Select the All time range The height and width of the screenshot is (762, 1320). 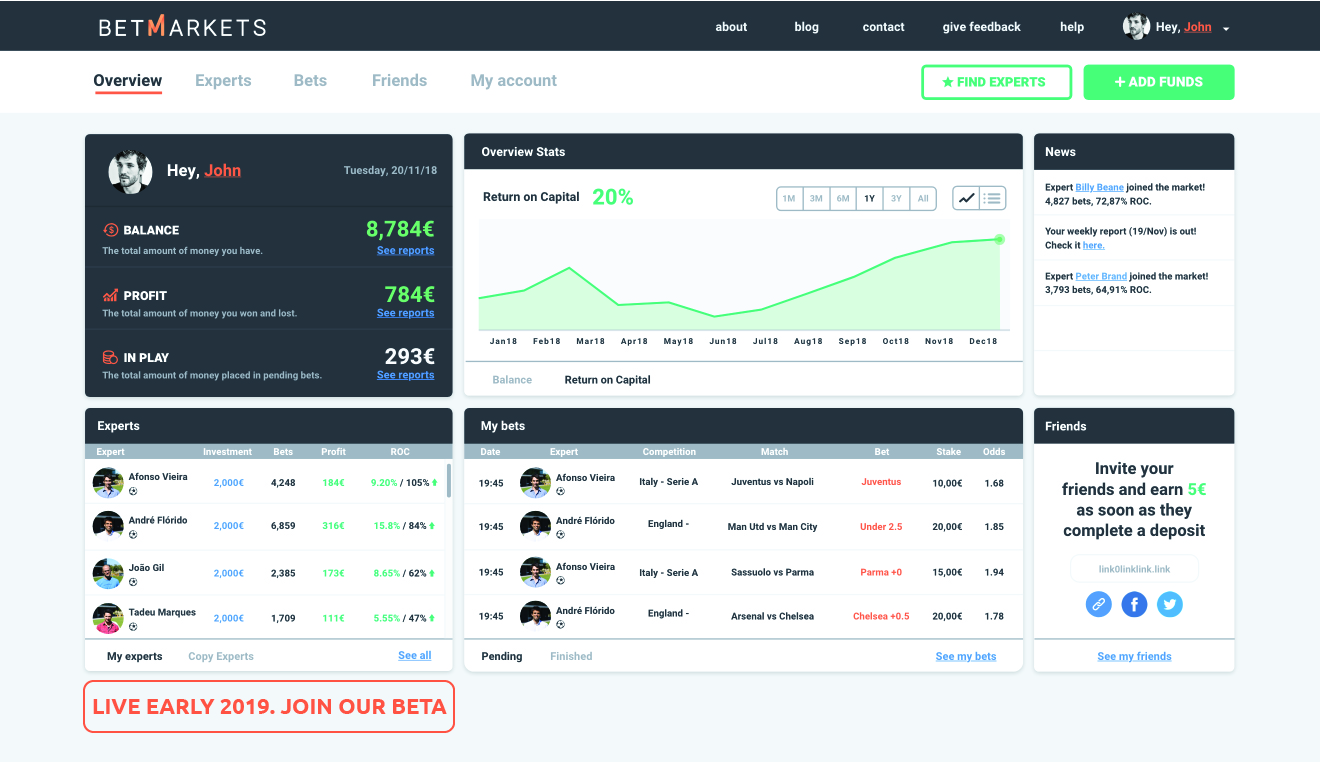(x=923, y=199)
